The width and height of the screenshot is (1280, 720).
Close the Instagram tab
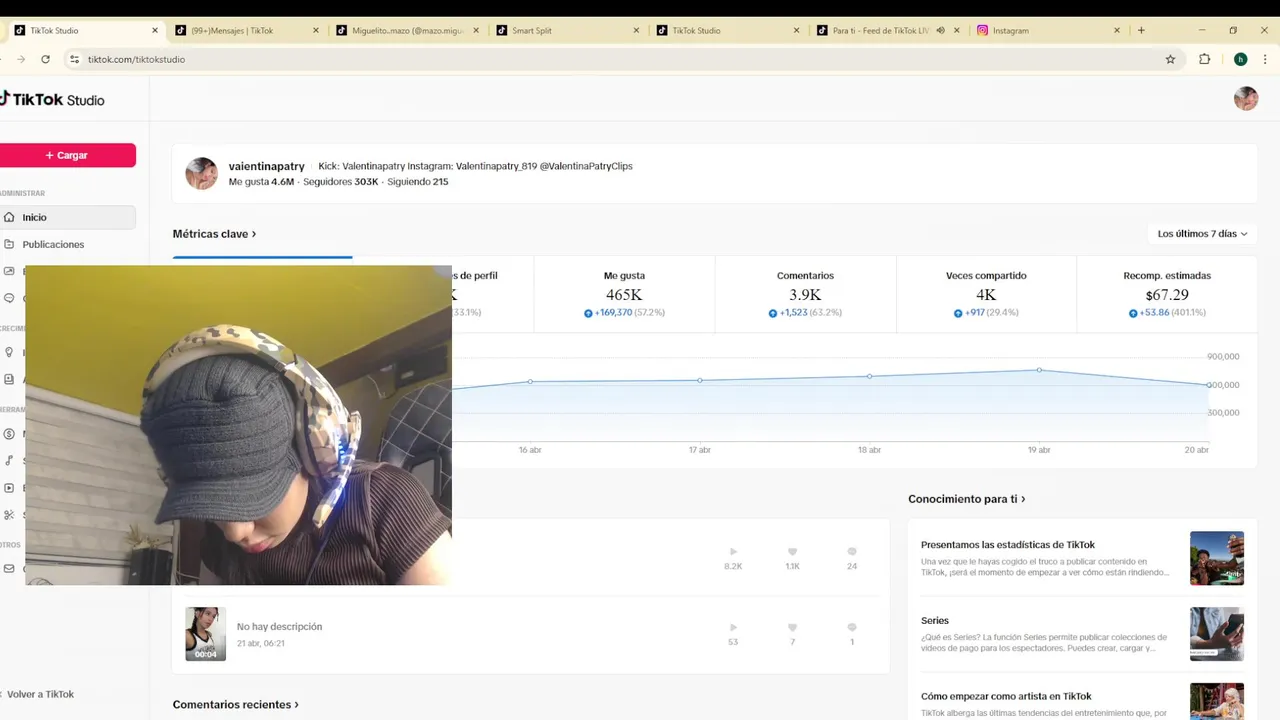(1117, 30)
